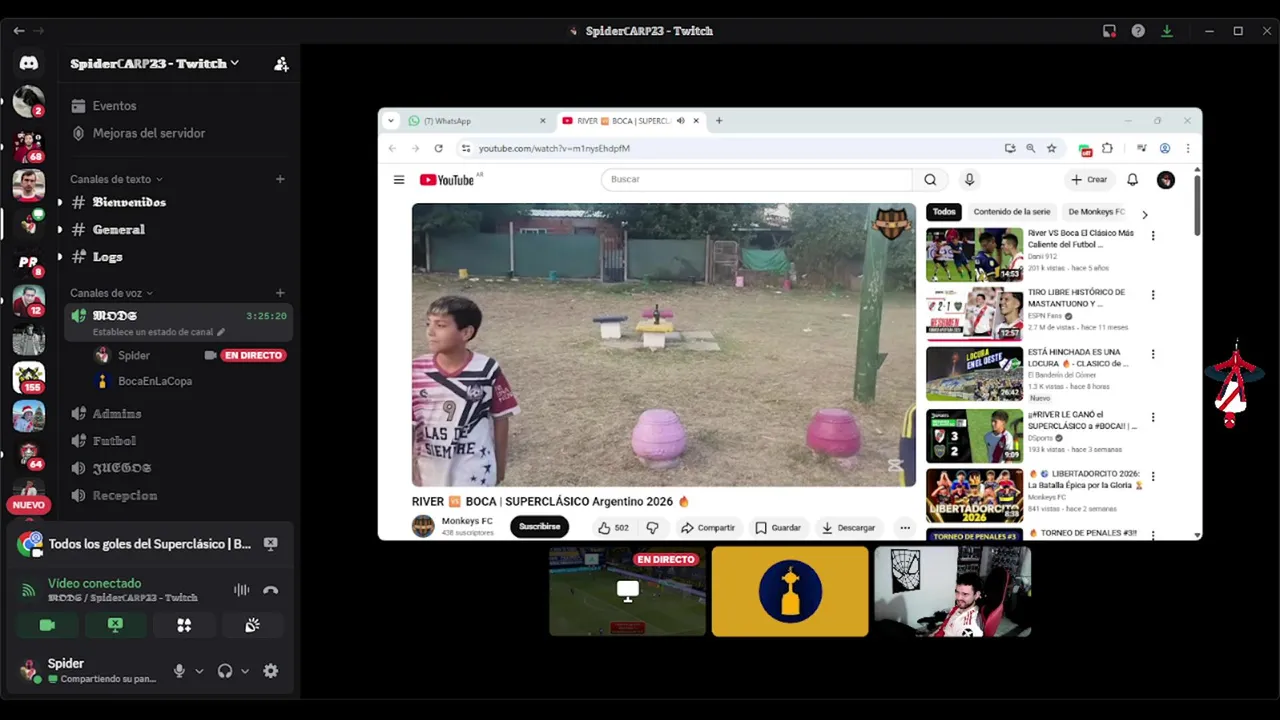Open the activities launcher button
This screenshot has width=1280, height=720.
pos(184,625)
